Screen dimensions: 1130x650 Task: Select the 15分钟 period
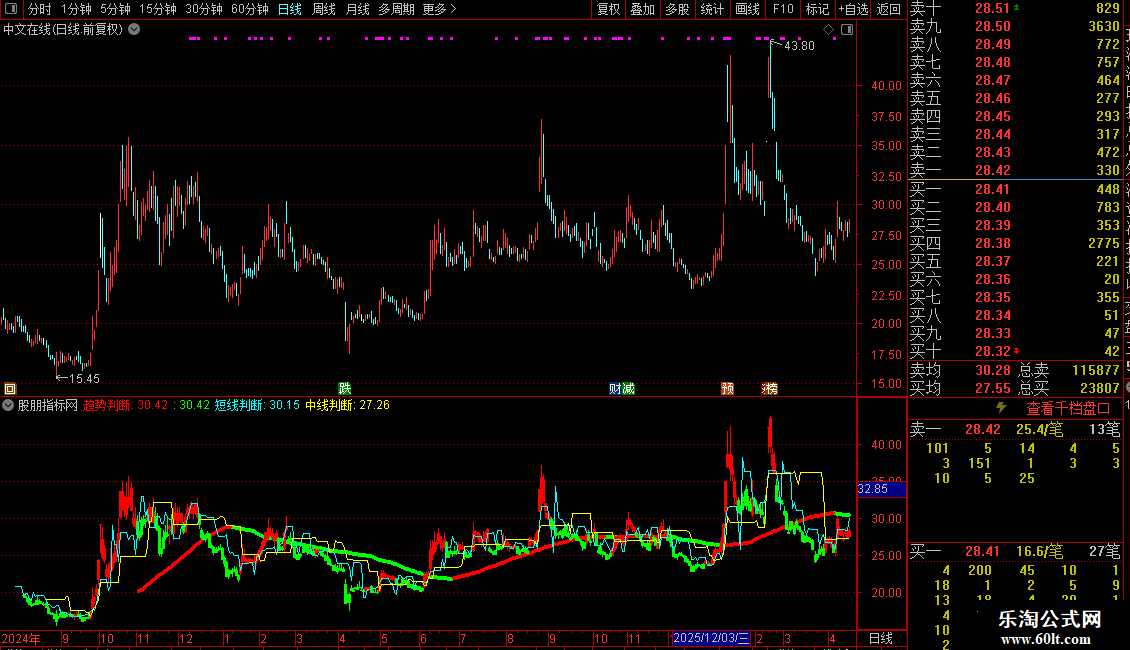click(x=158, y=9)
